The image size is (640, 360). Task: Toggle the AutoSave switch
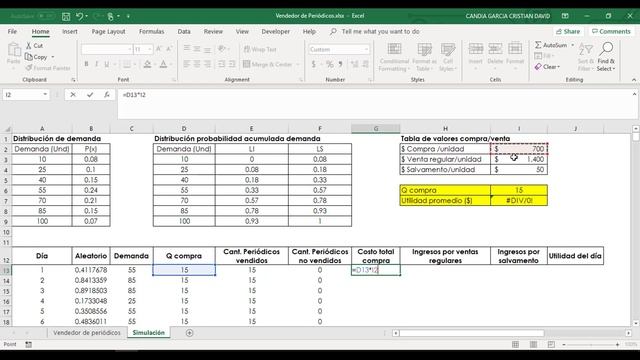point(46,16)
